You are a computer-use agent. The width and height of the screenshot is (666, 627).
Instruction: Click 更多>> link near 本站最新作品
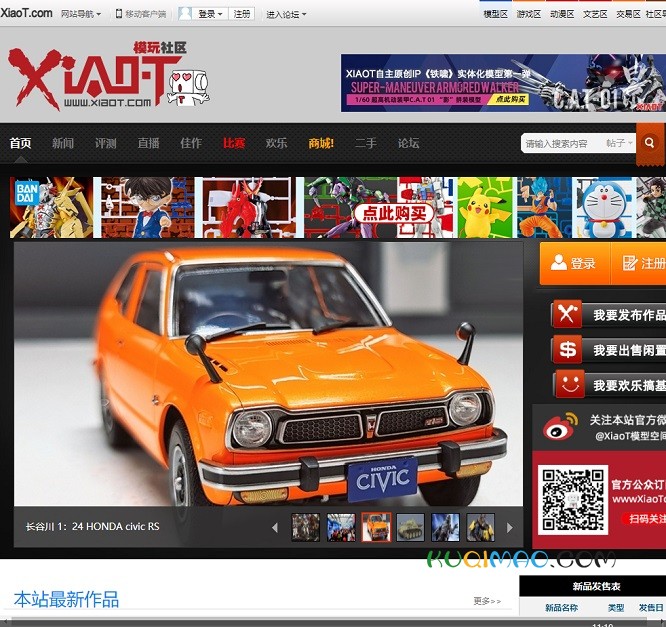tap(487, 601)
